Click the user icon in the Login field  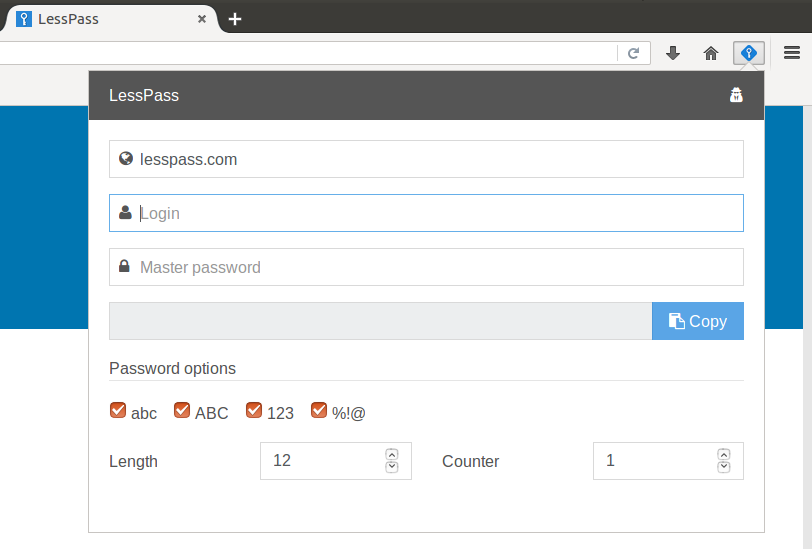click(x=125, y=212)
